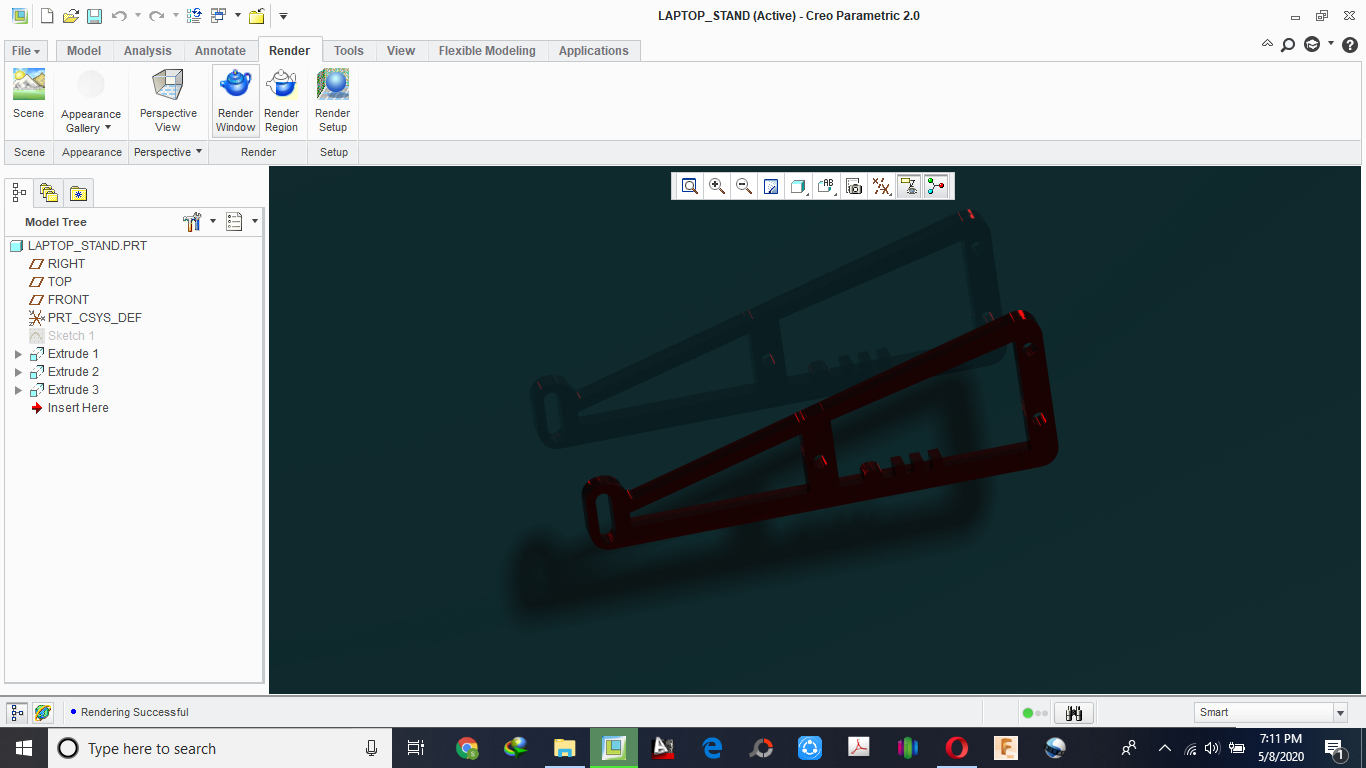The height and width of the screenshot is (768, 1366).
Task: Select the Model Tree navigator tab
Action: [x=20, y=193]
